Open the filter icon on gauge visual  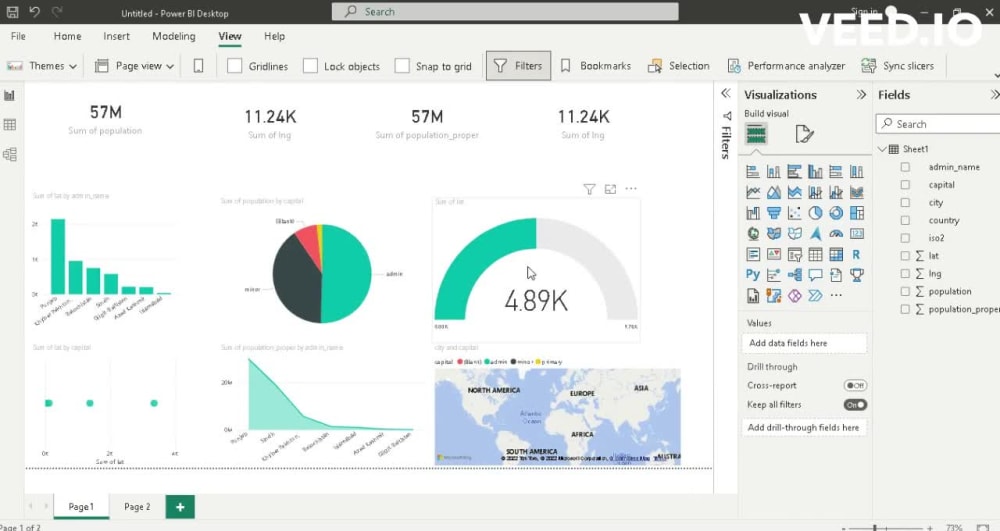pos(589,189)
